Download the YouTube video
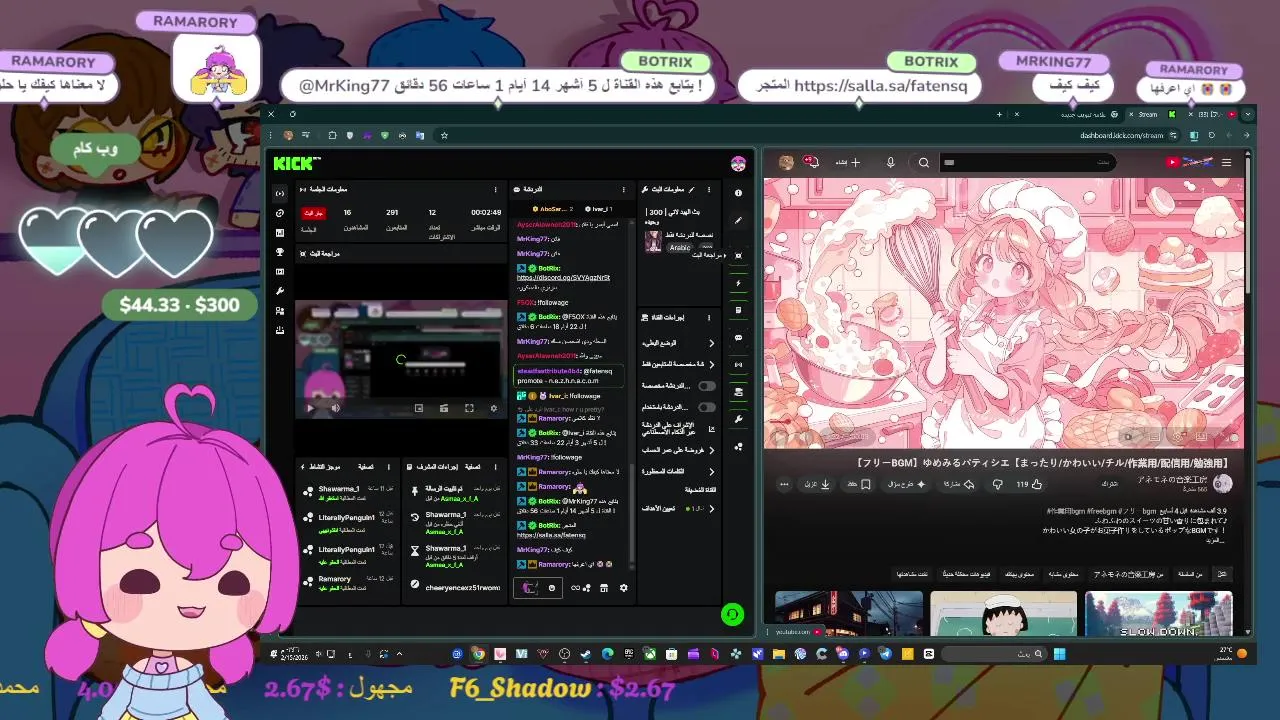1280x720 pixels. click(817, 484)
